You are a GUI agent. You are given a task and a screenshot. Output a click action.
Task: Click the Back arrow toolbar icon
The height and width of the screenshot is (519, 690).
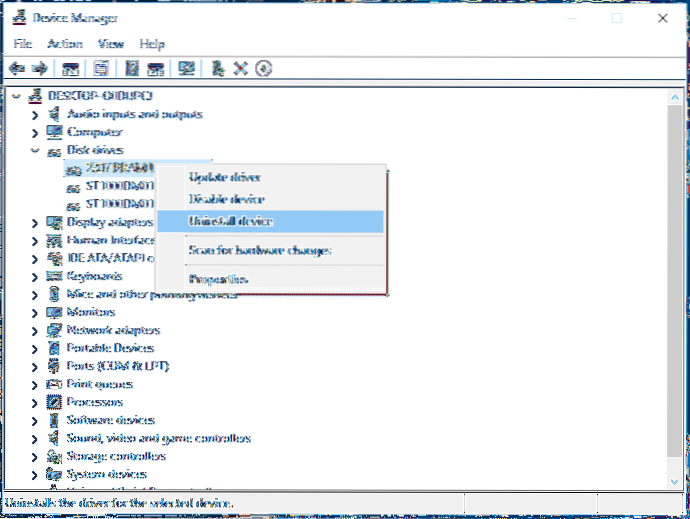coord(17,68)
